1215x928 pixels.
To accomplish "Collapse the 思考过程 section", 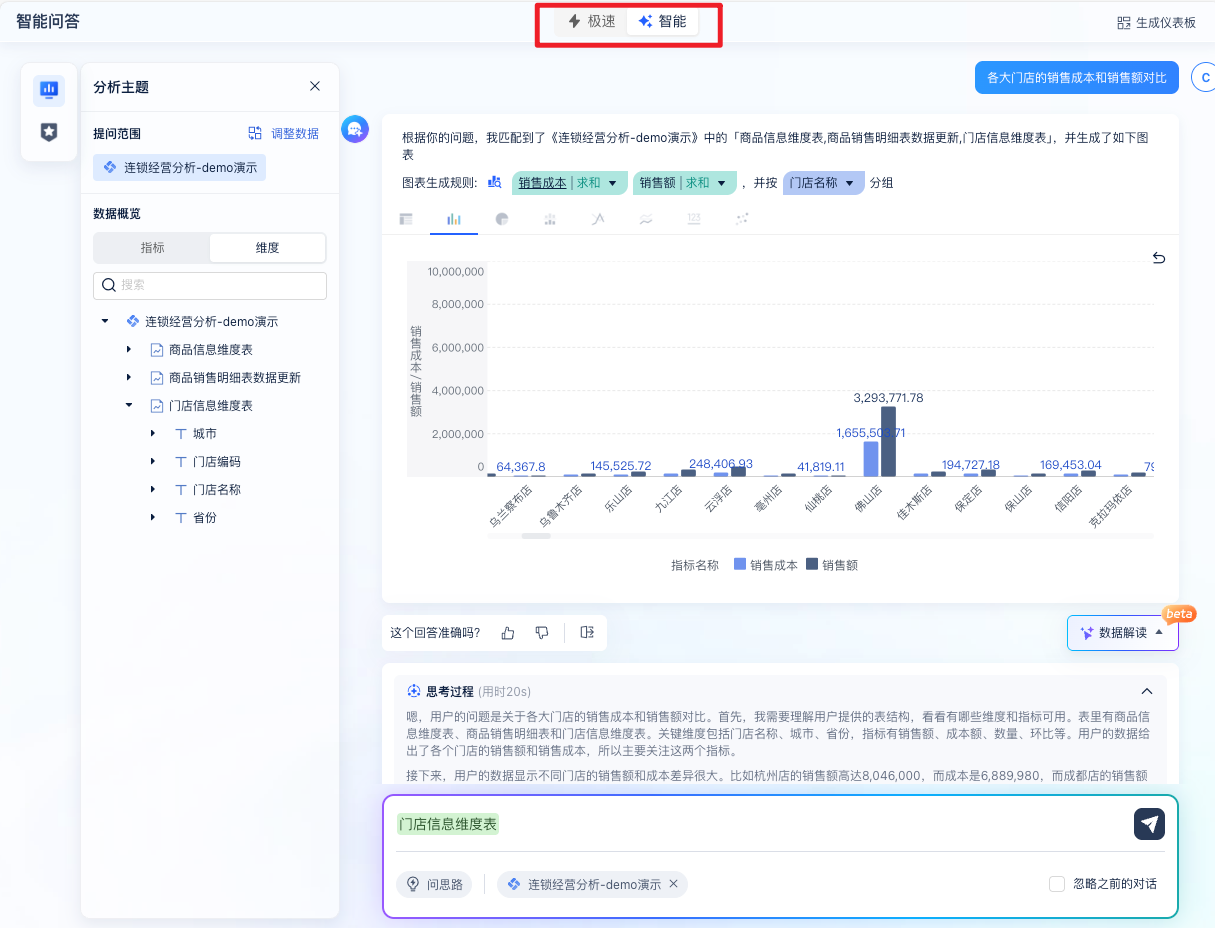I will coord(1147,691).
